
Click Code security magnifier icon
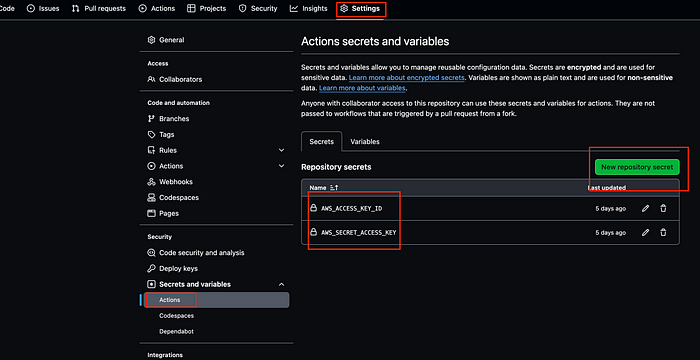(151, 253)
